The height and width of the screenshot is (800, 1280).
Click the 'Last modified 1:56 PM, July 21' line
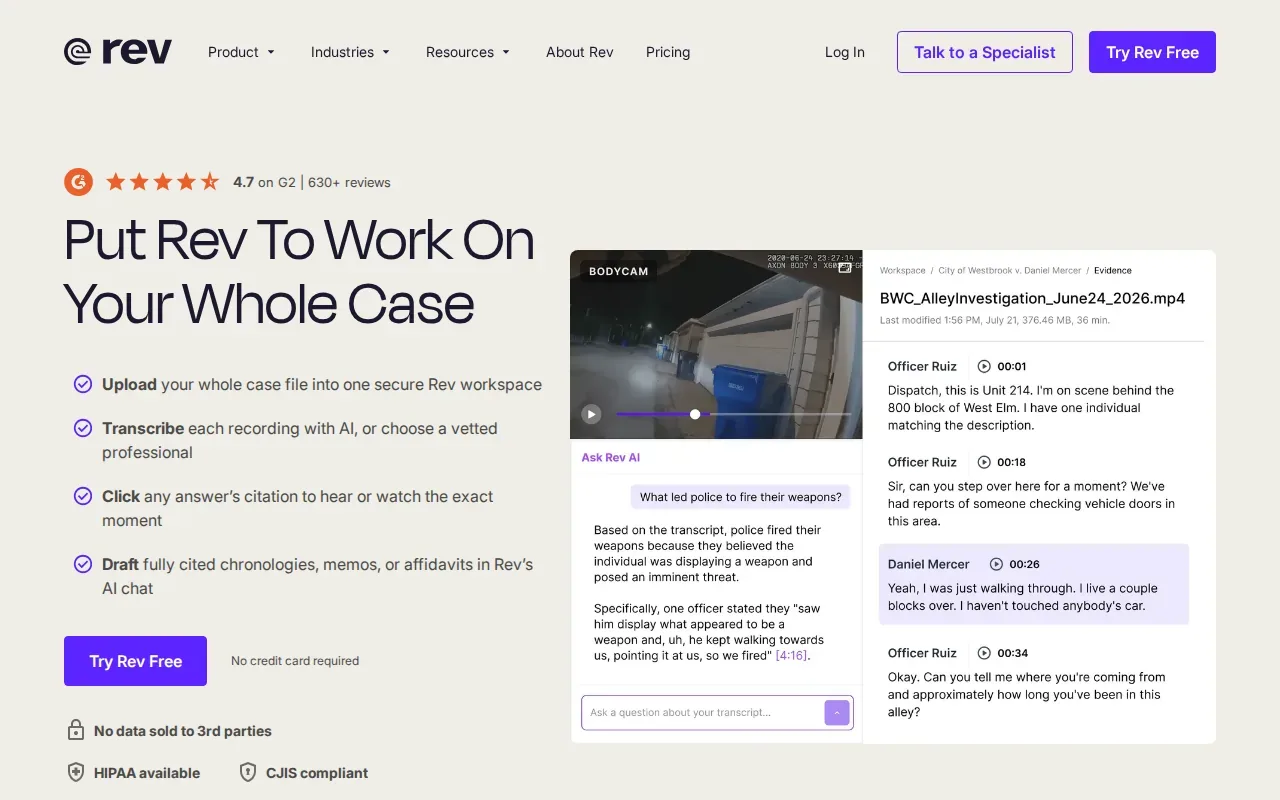995,320
